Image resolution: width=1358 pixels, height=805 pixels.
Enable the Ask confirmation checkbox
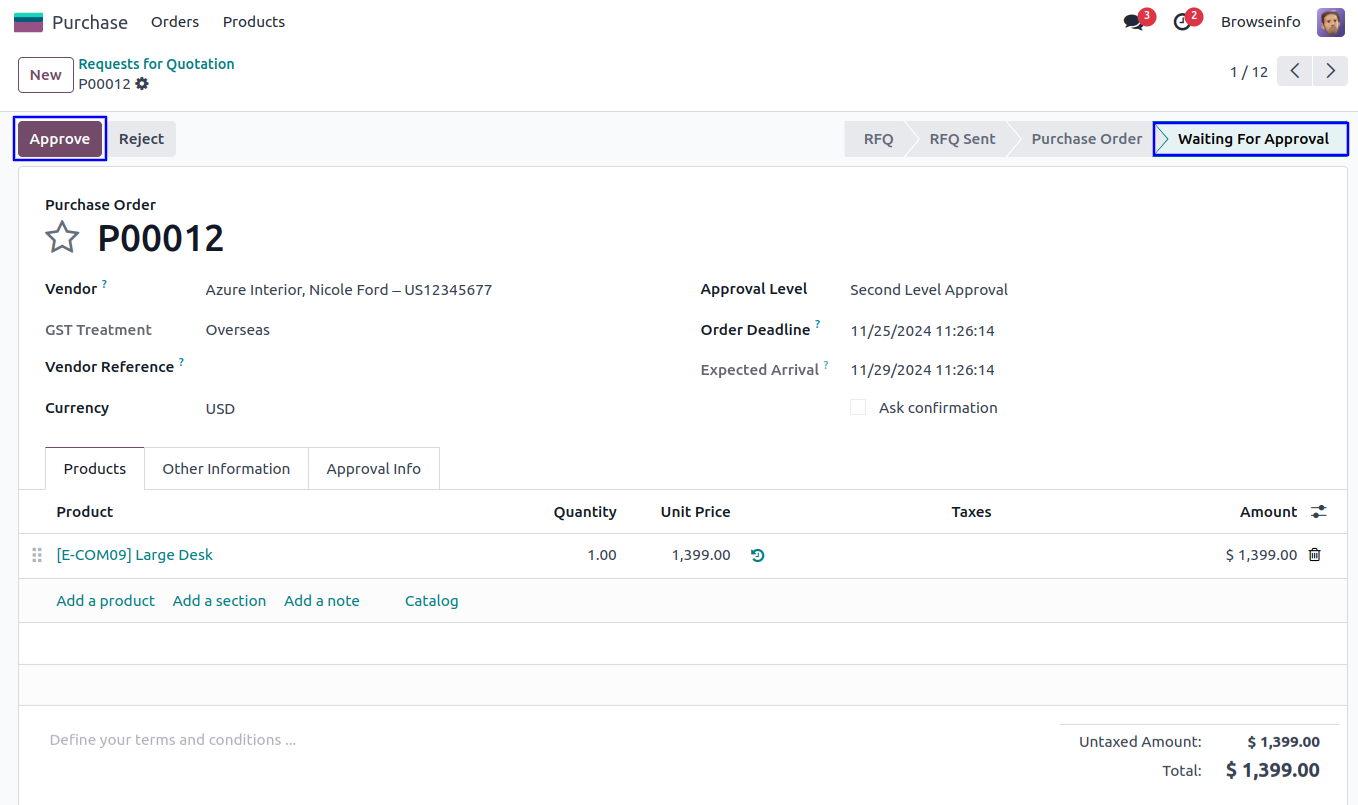pyautogui.click(x=858, y=408)
